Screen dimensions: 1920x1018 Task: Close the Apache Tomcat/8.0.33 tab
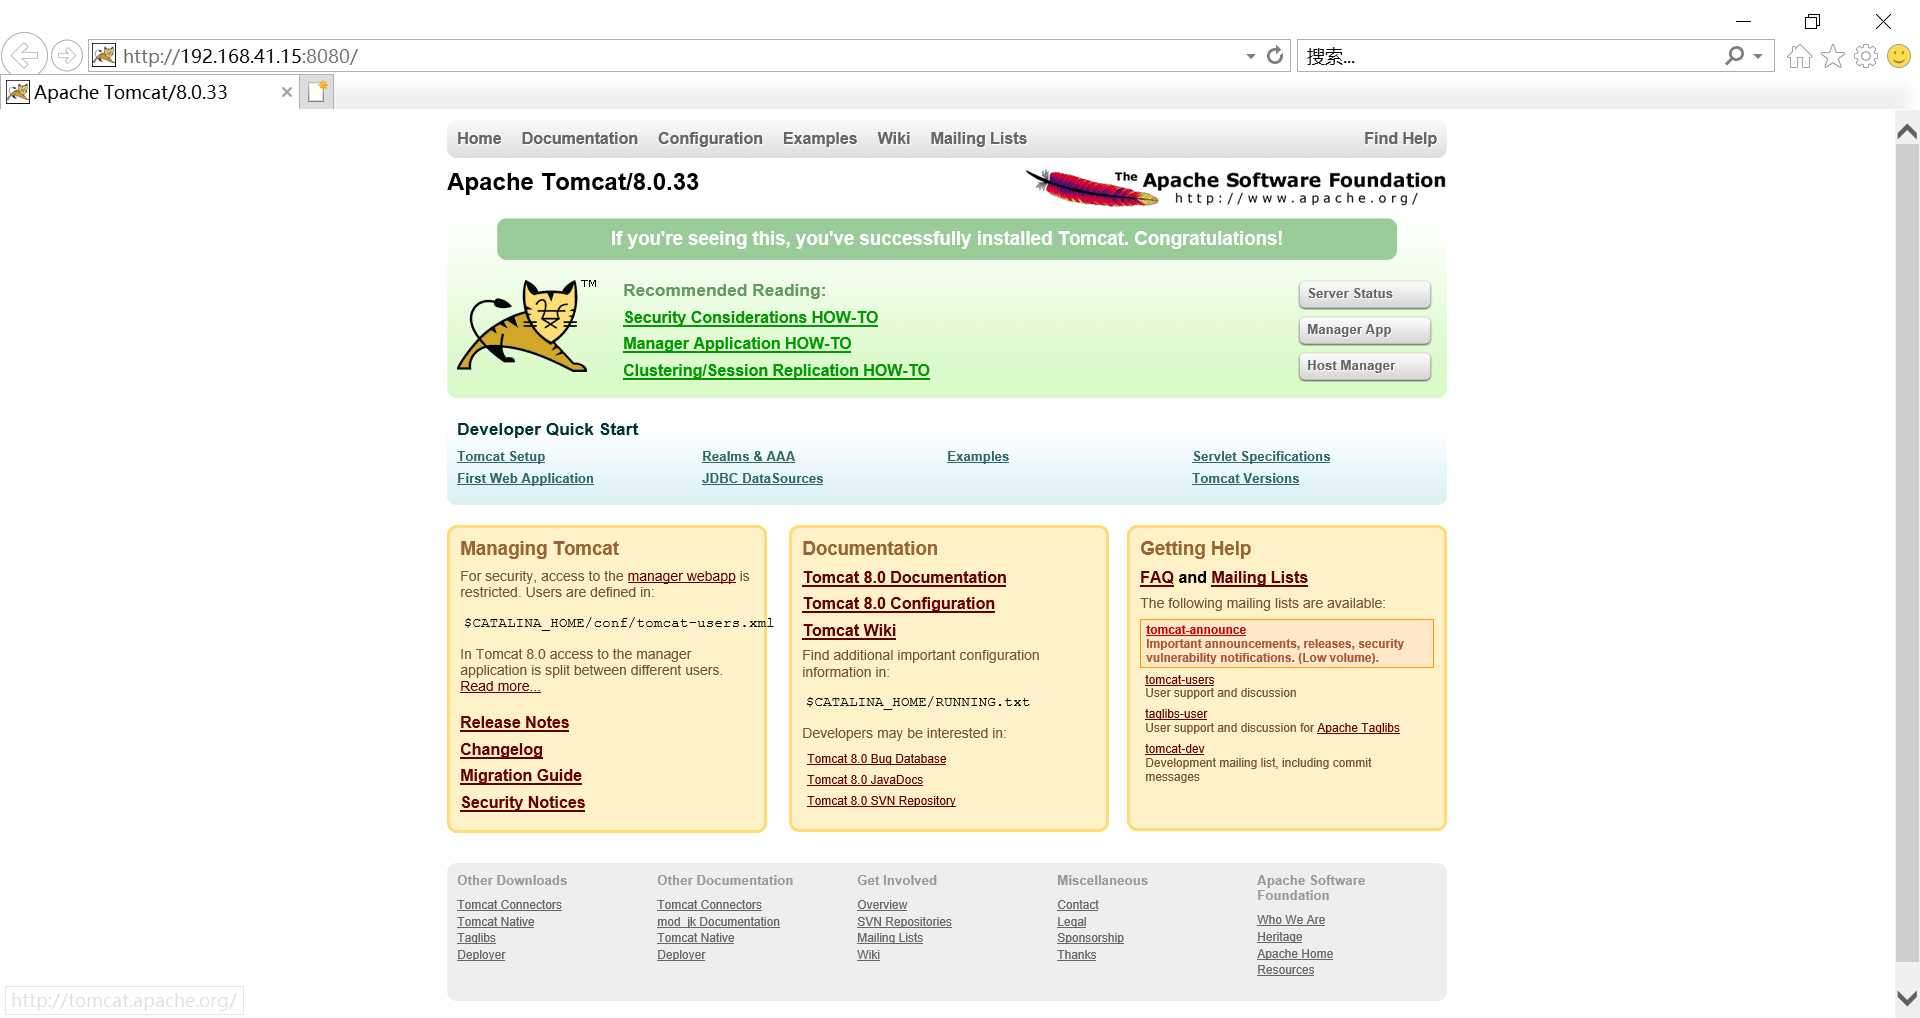[287, 92]
